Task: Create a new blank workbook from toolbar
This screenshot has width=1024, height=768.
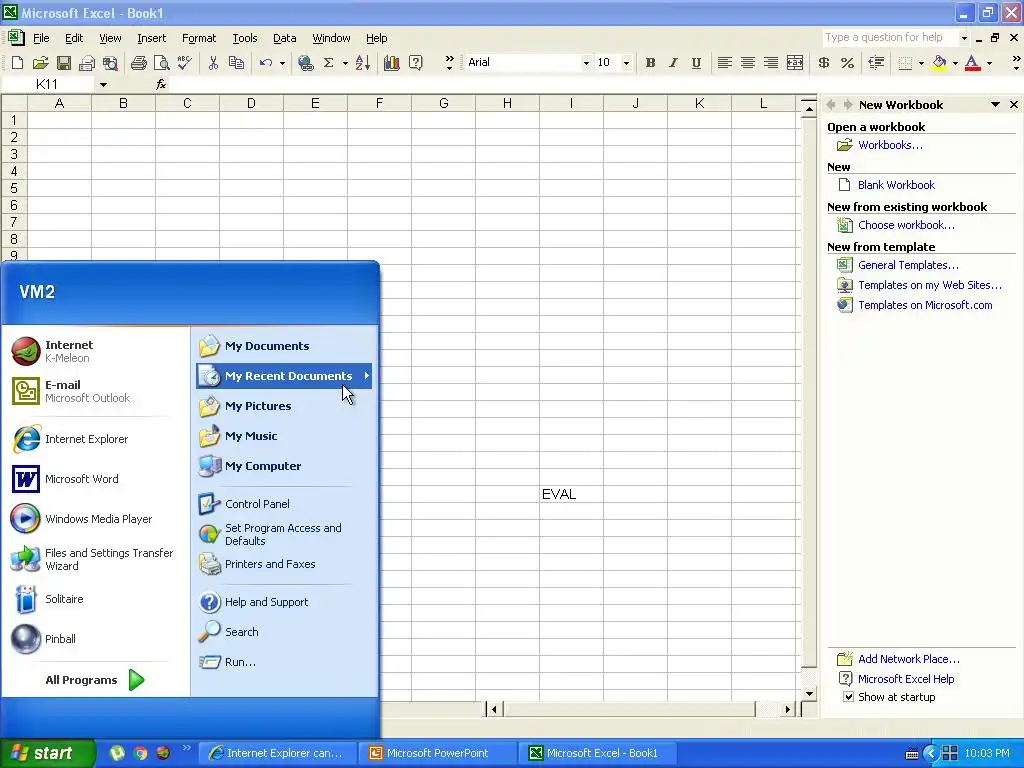Action: tap(18, 63)
